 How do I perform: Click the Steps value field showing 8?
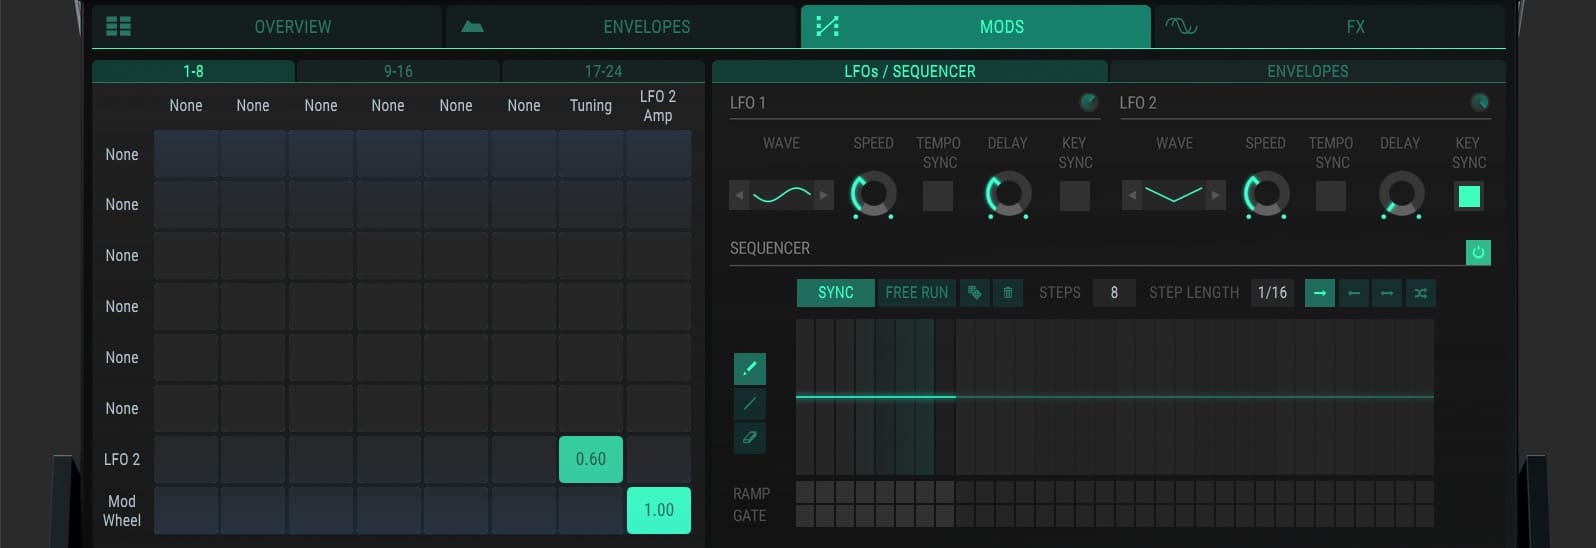(1114, 292)
